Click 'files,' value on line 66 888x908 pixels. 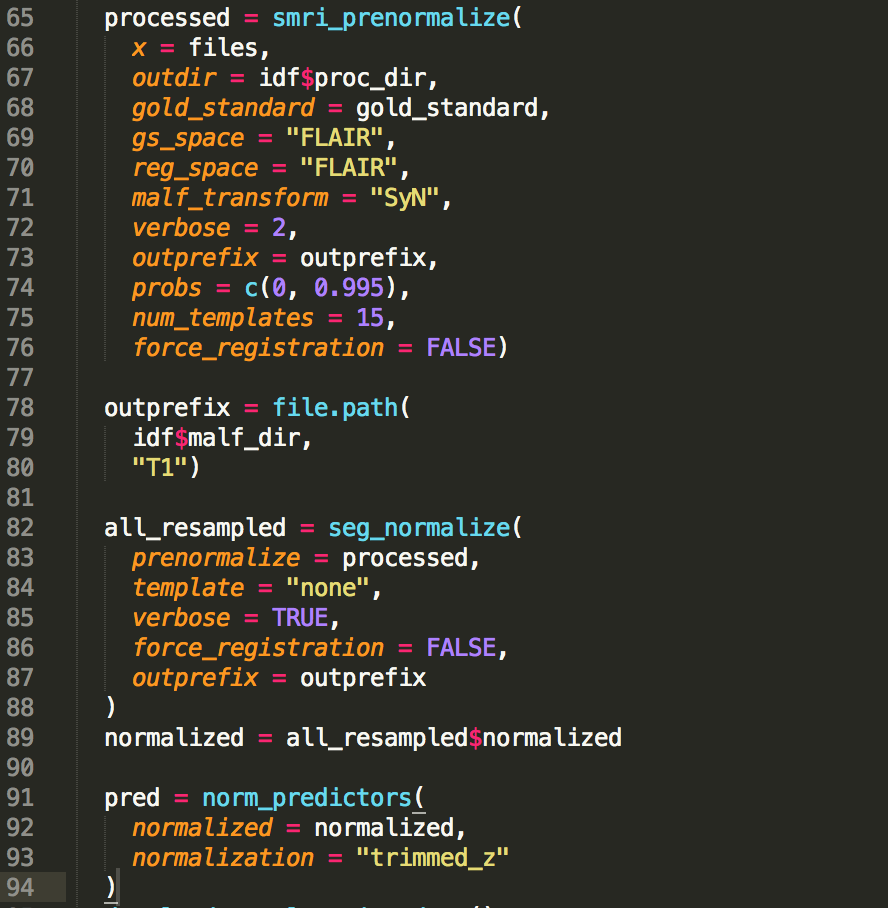pos(229,48)
